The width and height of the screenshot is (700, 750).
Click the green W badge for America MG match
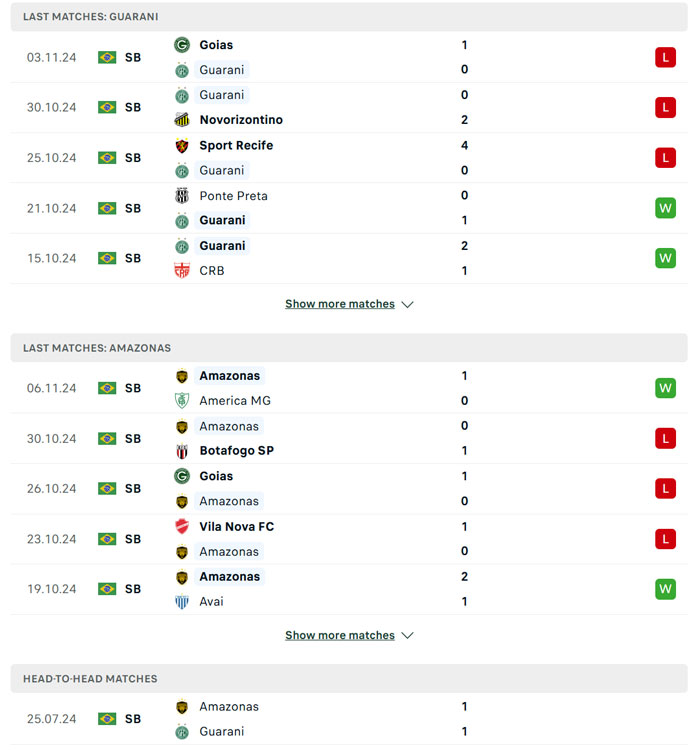coord(665,388)
